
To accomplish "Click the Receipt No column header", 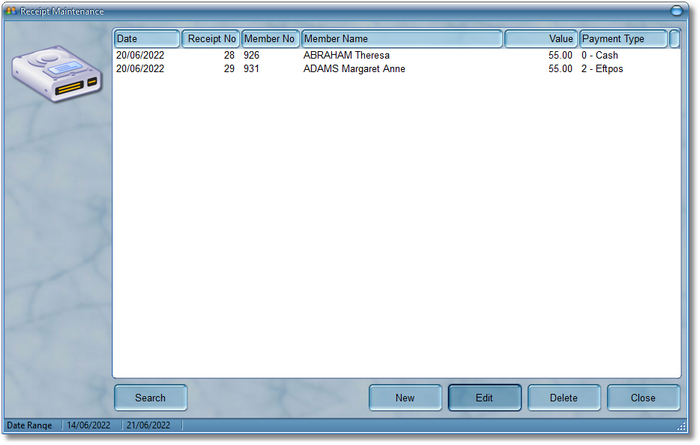I will coord(210,39).
